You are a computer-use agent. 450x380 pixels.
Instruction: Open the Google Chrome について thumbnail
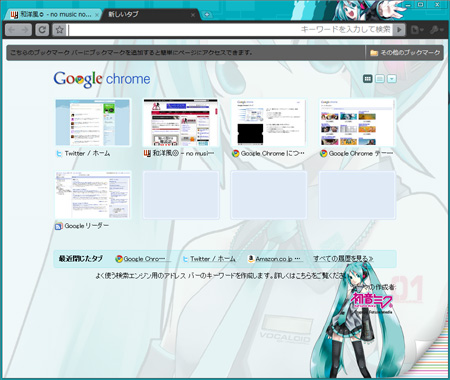tap(269, 122)
